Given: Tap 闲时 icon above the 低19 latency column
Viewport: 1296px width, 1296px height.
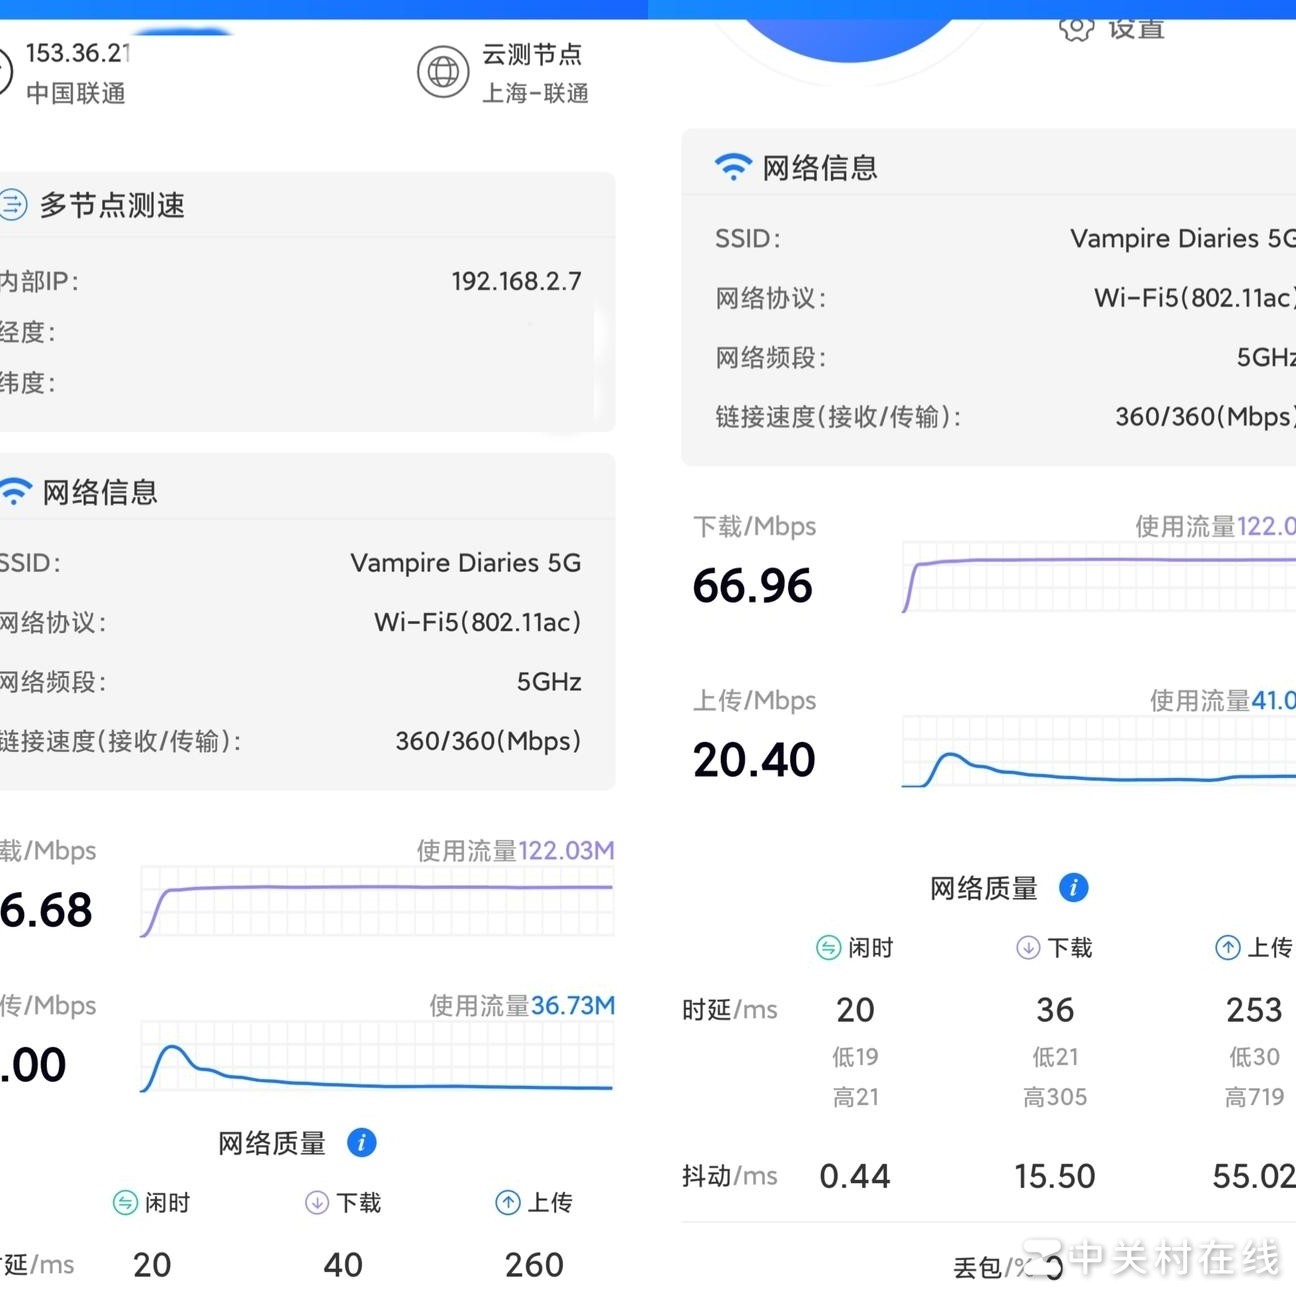Looking at the screenshot, I should click(x=828, y=947).
